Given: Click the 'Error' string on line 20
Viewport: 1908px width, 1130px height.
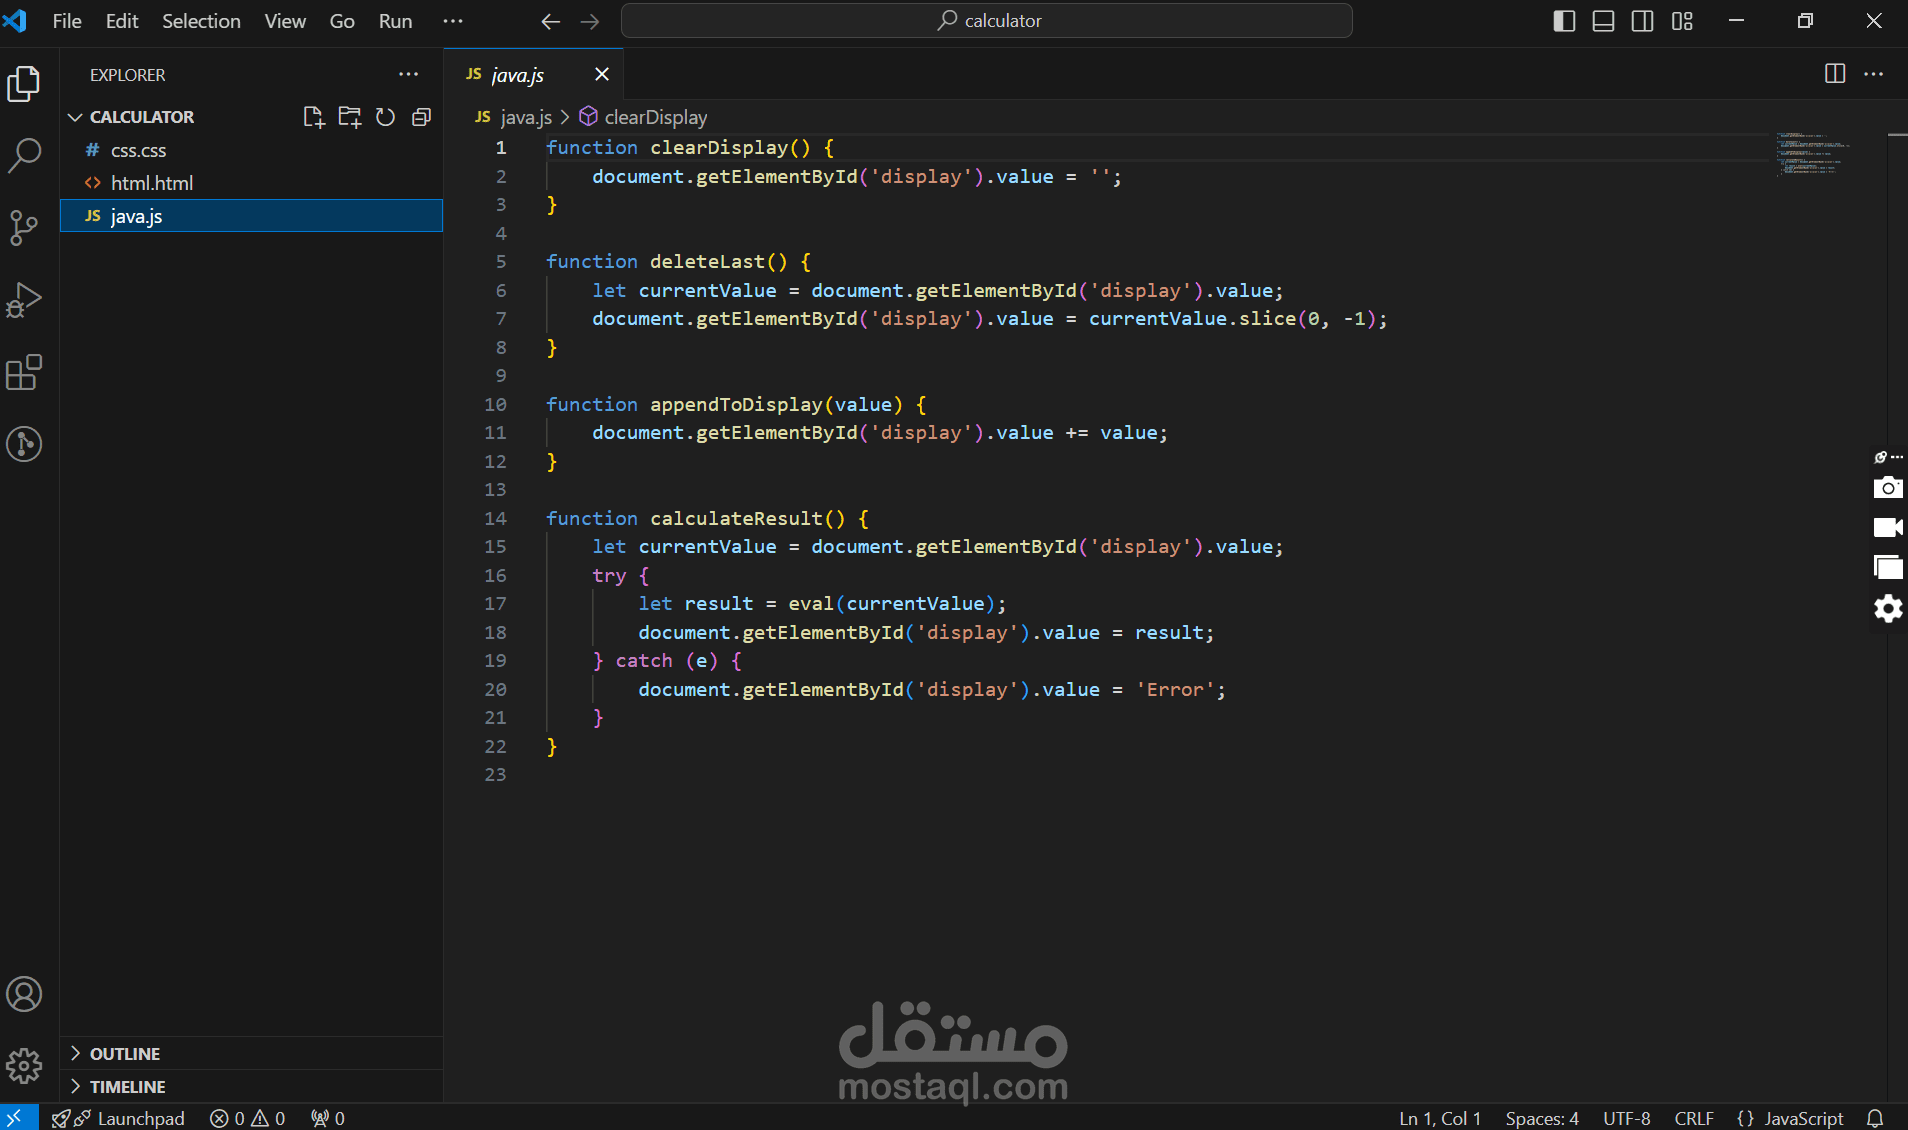Looking at the screenshot, I should click(1174, 689).
